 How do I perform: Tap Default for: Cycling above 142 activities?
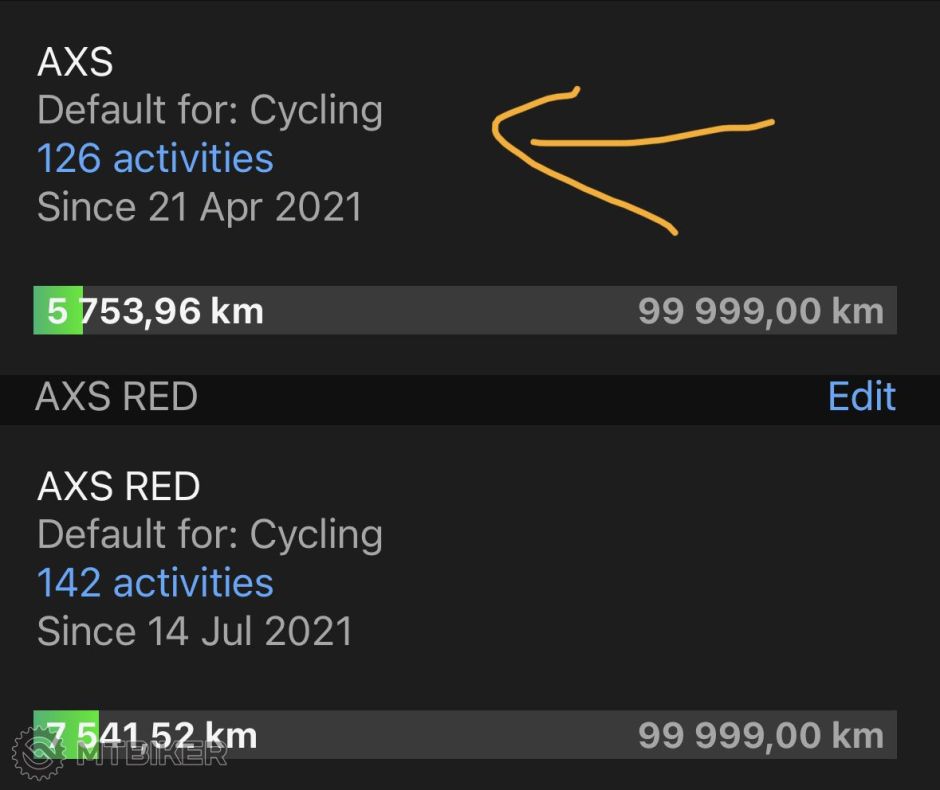click(x=210, y=534)
